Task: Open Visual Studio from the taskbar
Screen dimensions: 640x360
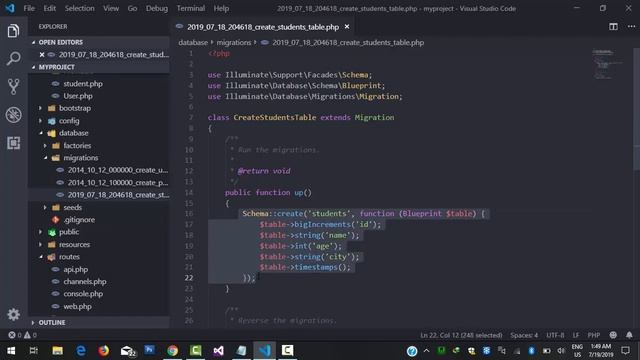Action: tap(218, 351)
